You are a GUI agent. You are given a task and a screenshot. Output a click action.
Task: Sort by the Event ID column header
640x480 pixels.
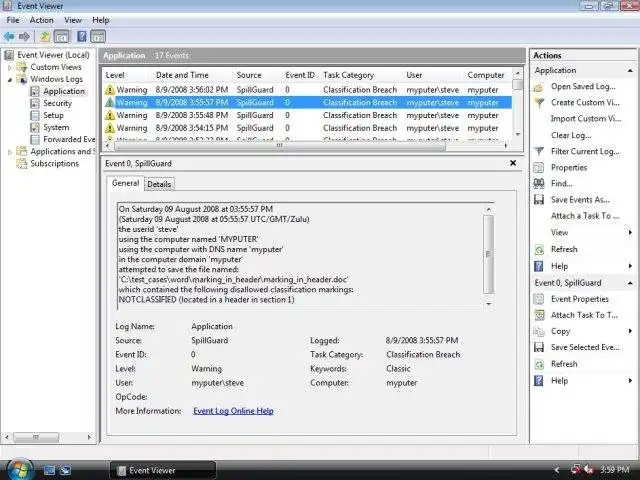300,75
